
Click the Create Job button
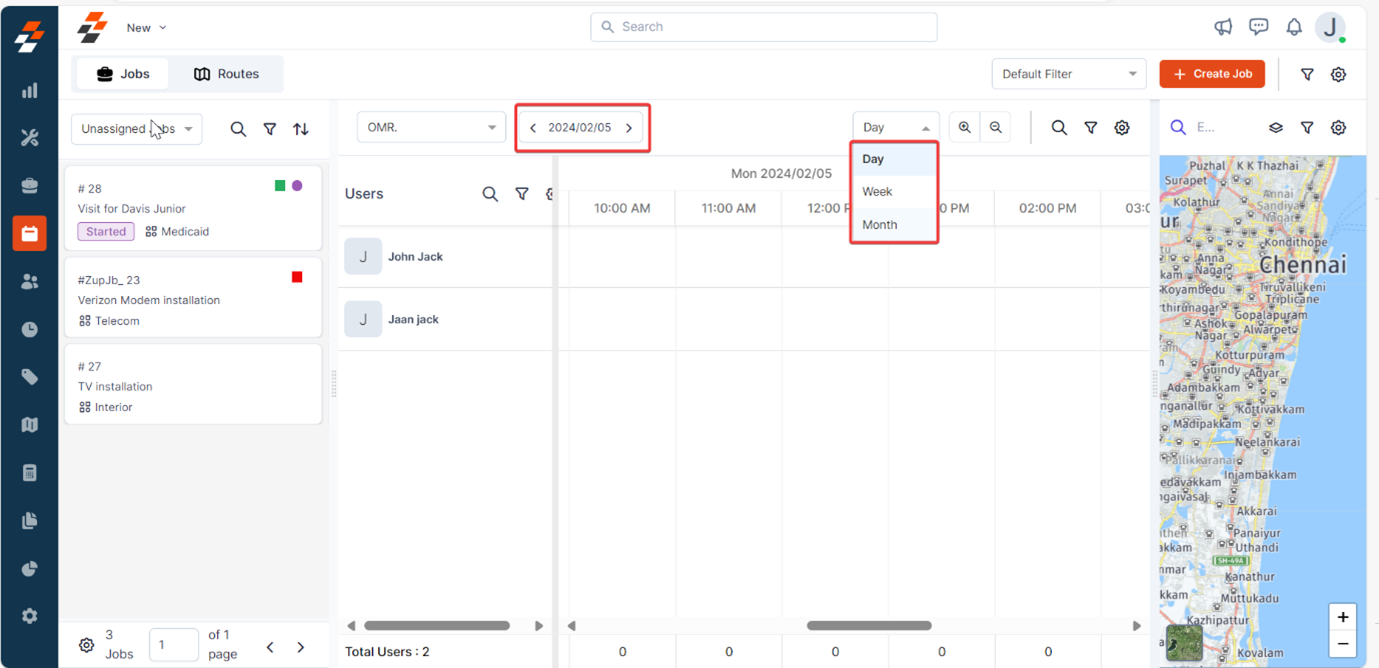(1212, 74)
